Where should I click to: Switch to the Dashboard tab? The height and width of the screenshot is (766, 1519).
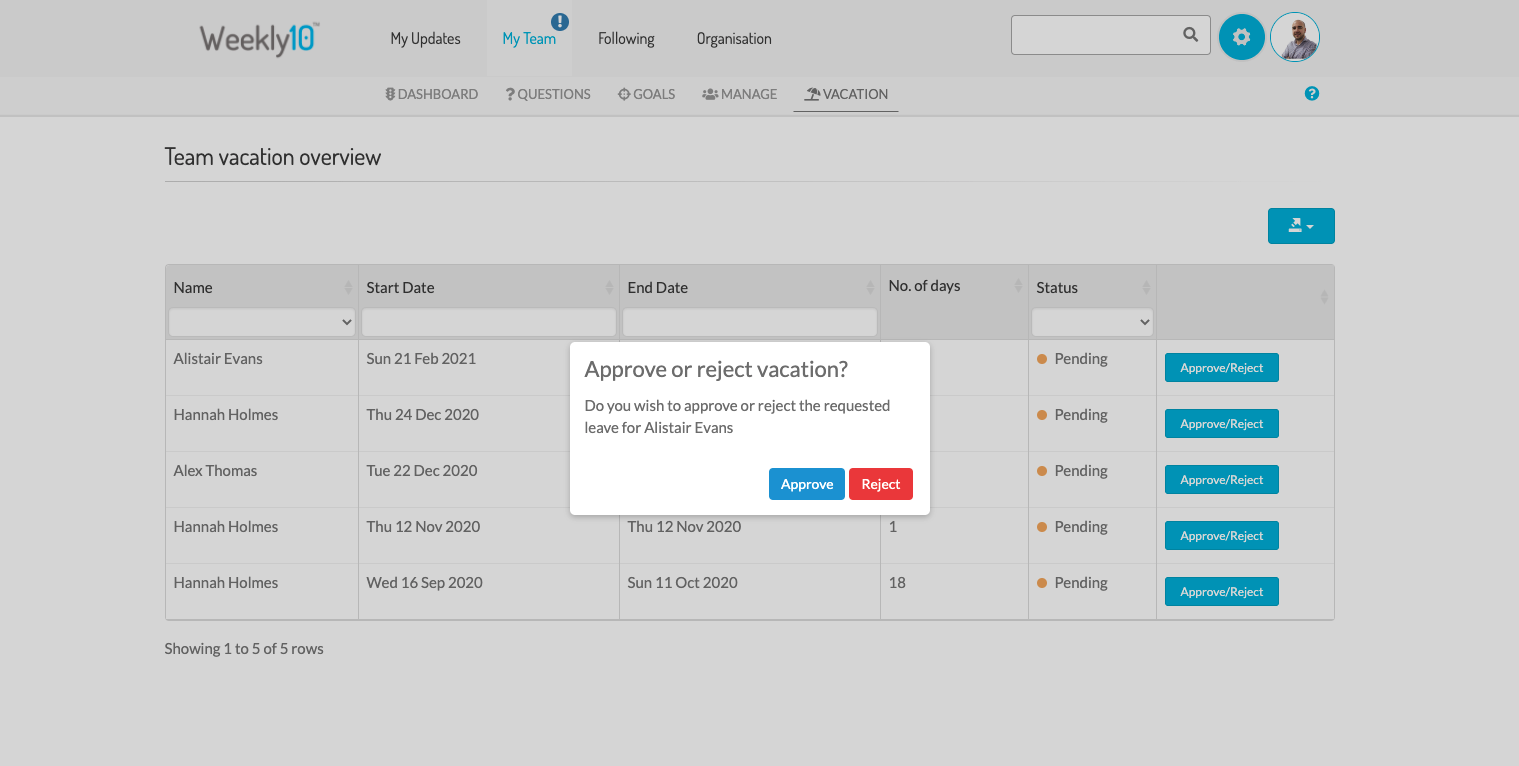click(432, 94)
